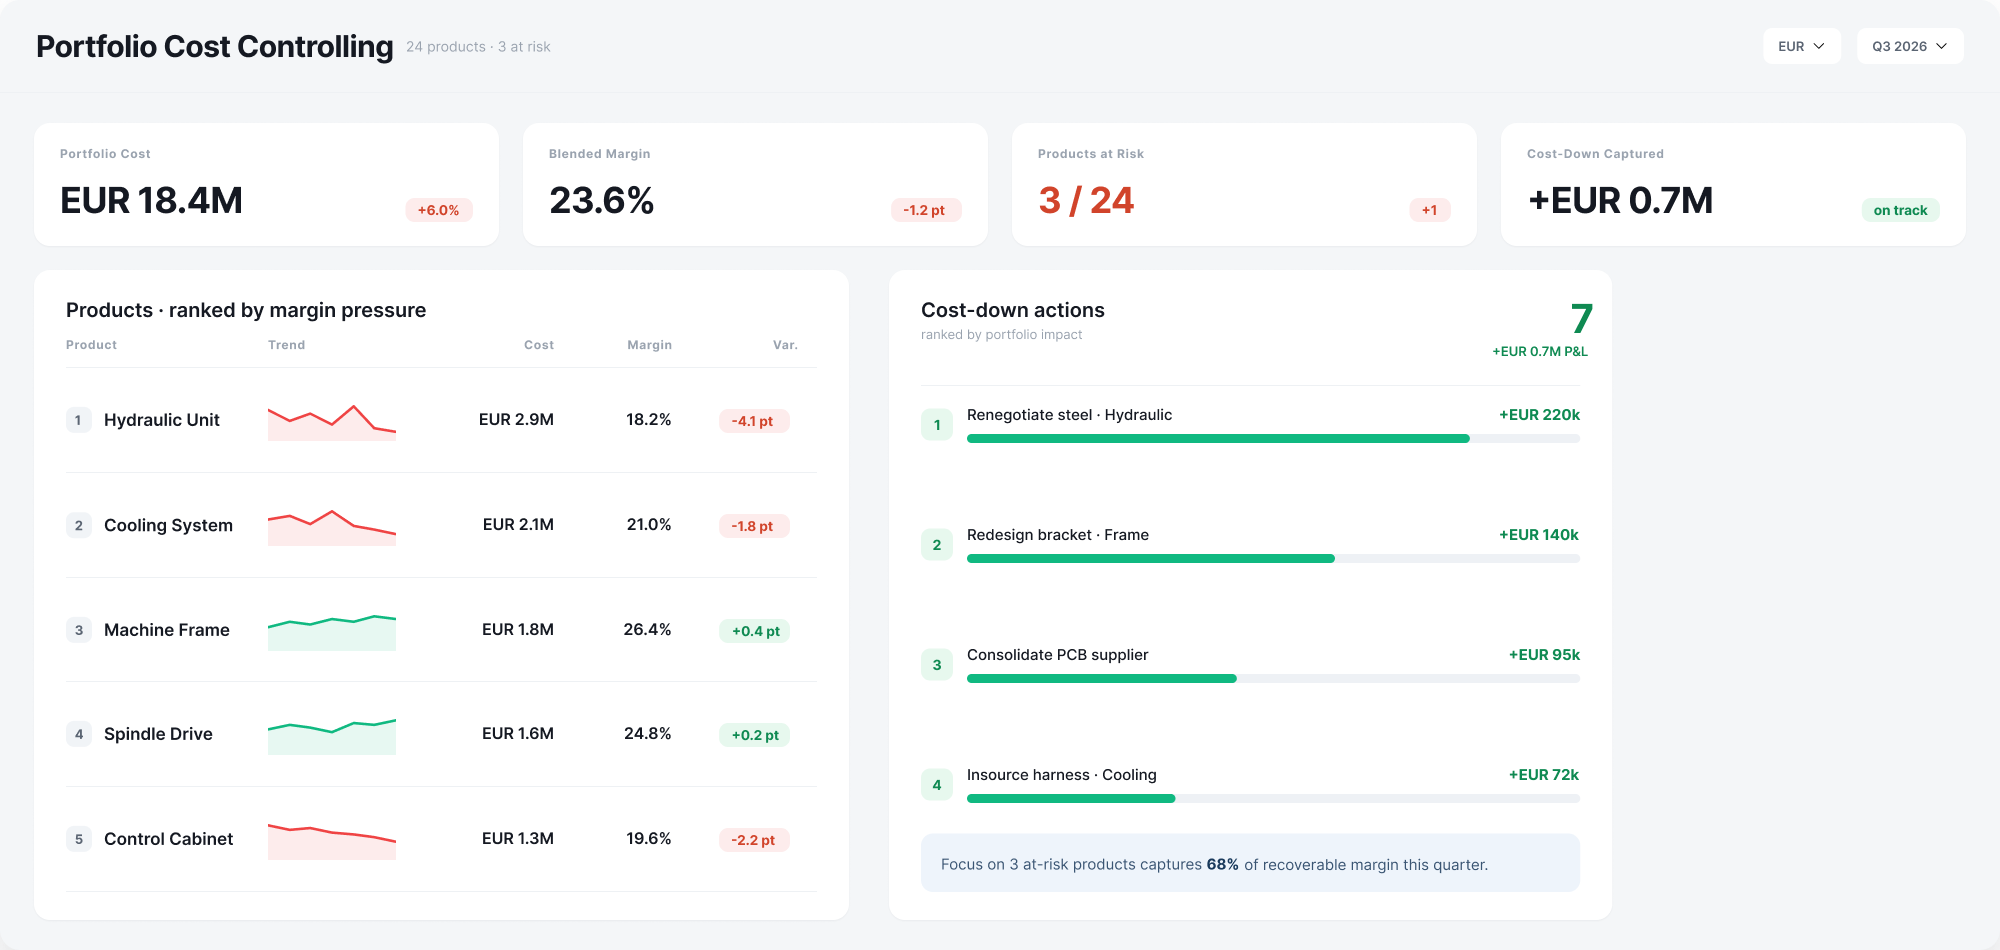Click the -4.1 pt variance badge
The image size is (2000, 950).
pos(753,421)
